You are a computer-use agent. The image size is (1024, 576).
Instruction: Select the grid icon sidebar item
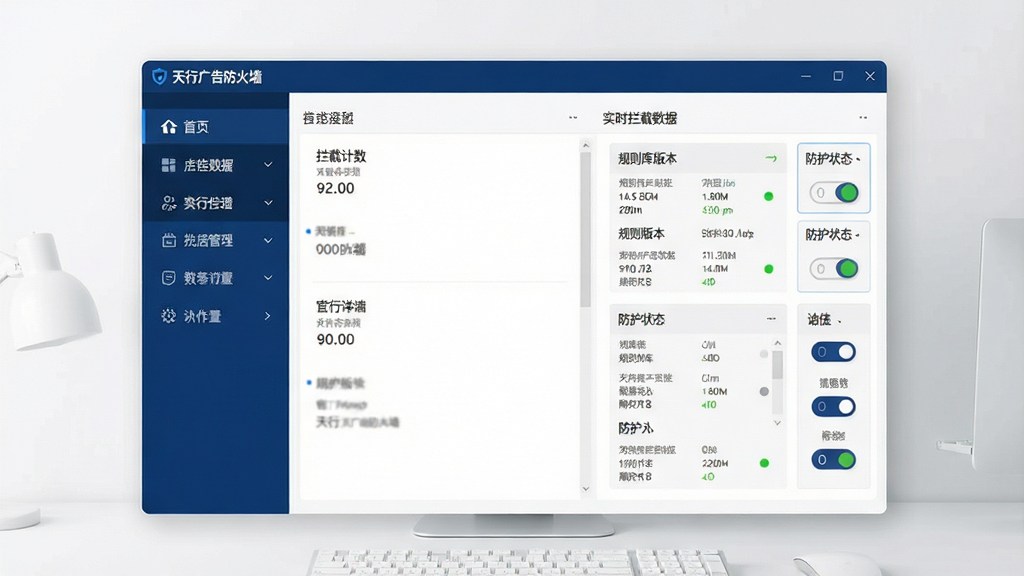[168, 165]
